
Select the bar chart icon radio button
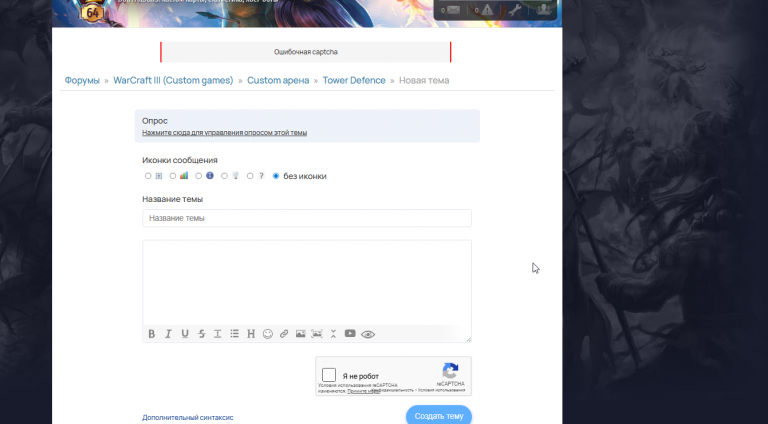coord(173,176)
